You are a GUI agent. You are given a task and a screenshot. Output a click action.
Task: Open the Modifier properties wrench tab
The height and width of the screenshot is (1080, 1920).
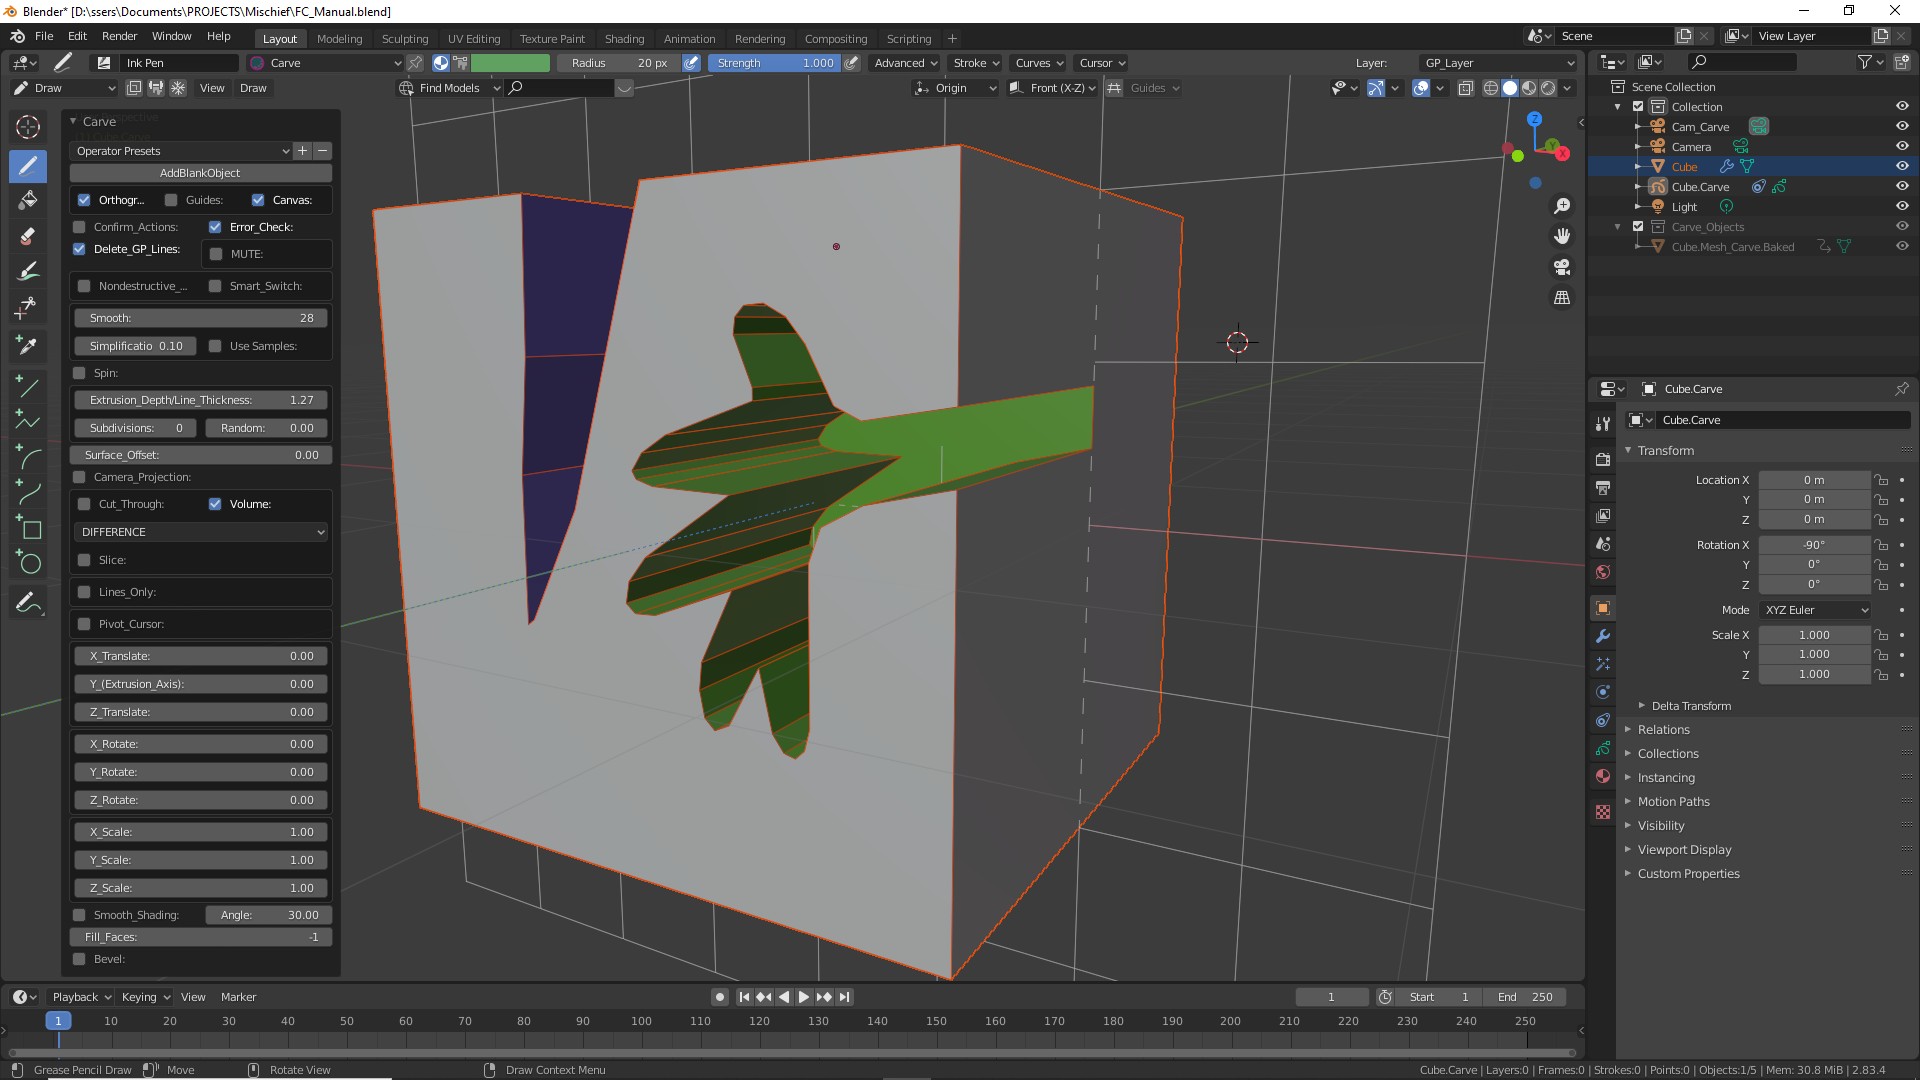1603,636
